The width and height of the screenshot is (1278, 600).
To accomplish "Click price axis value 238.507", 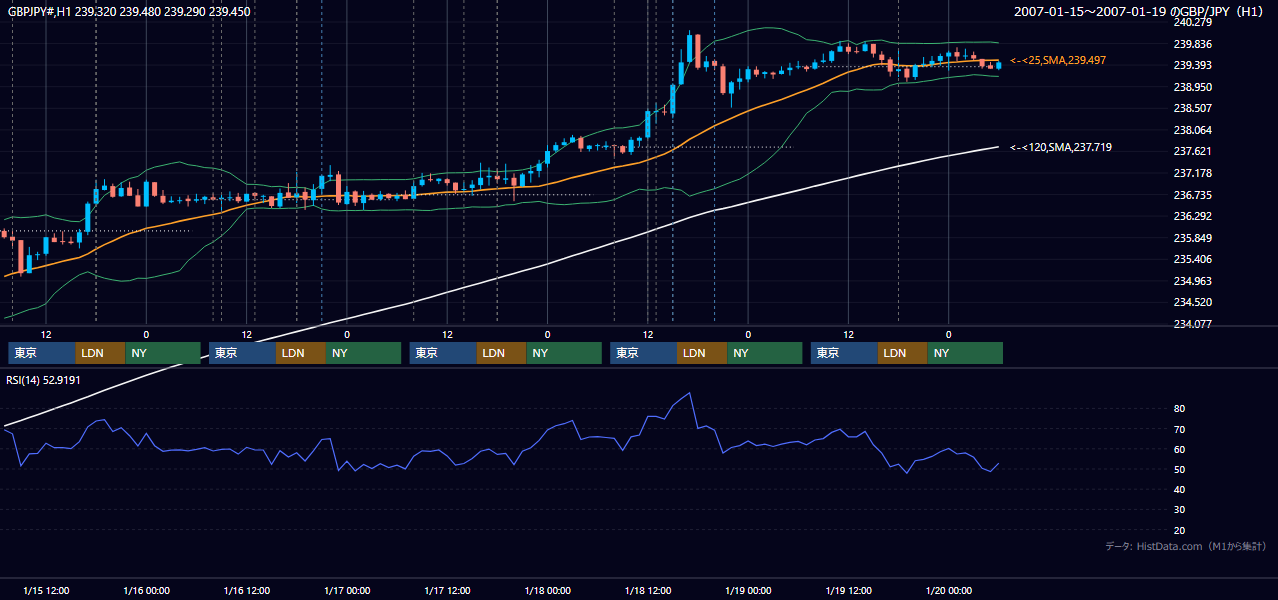I will (1192, 108).
